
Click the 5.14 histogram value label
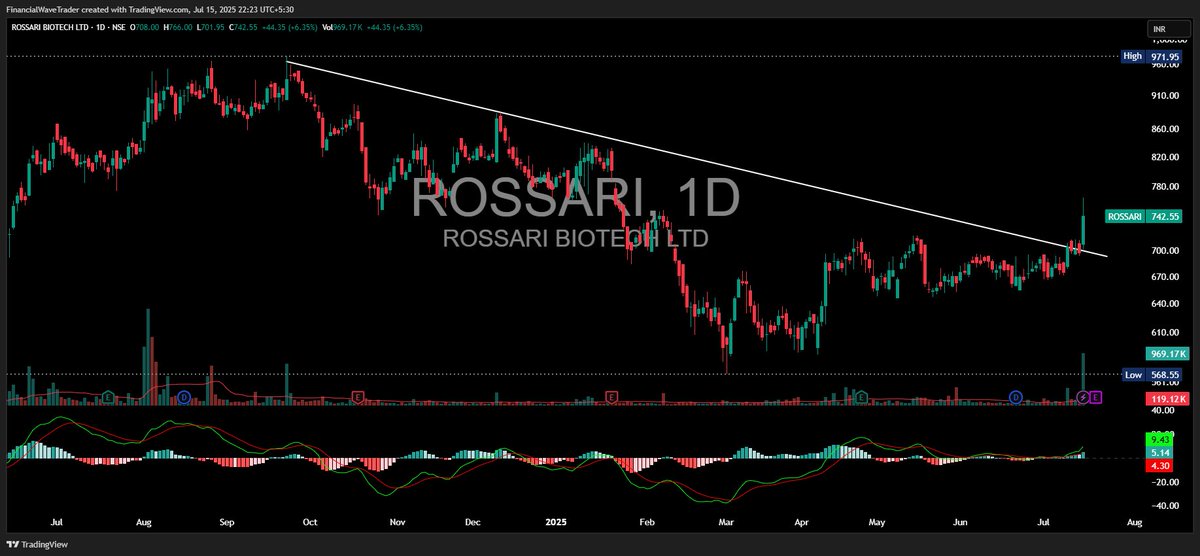point(1159,452)
